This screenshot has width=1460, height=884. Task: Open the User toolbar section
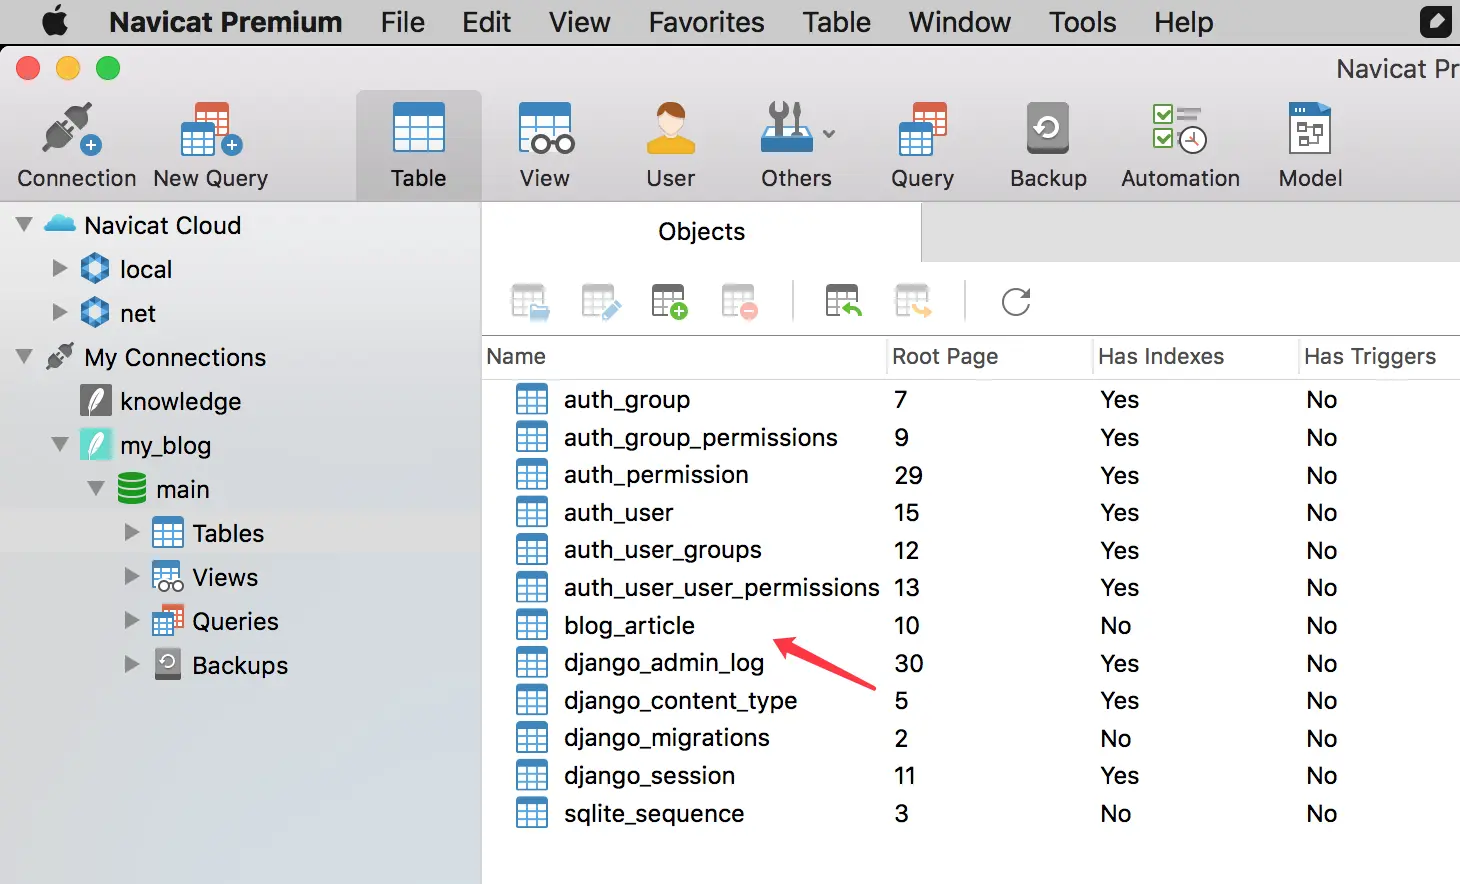(x=671, y=146)
